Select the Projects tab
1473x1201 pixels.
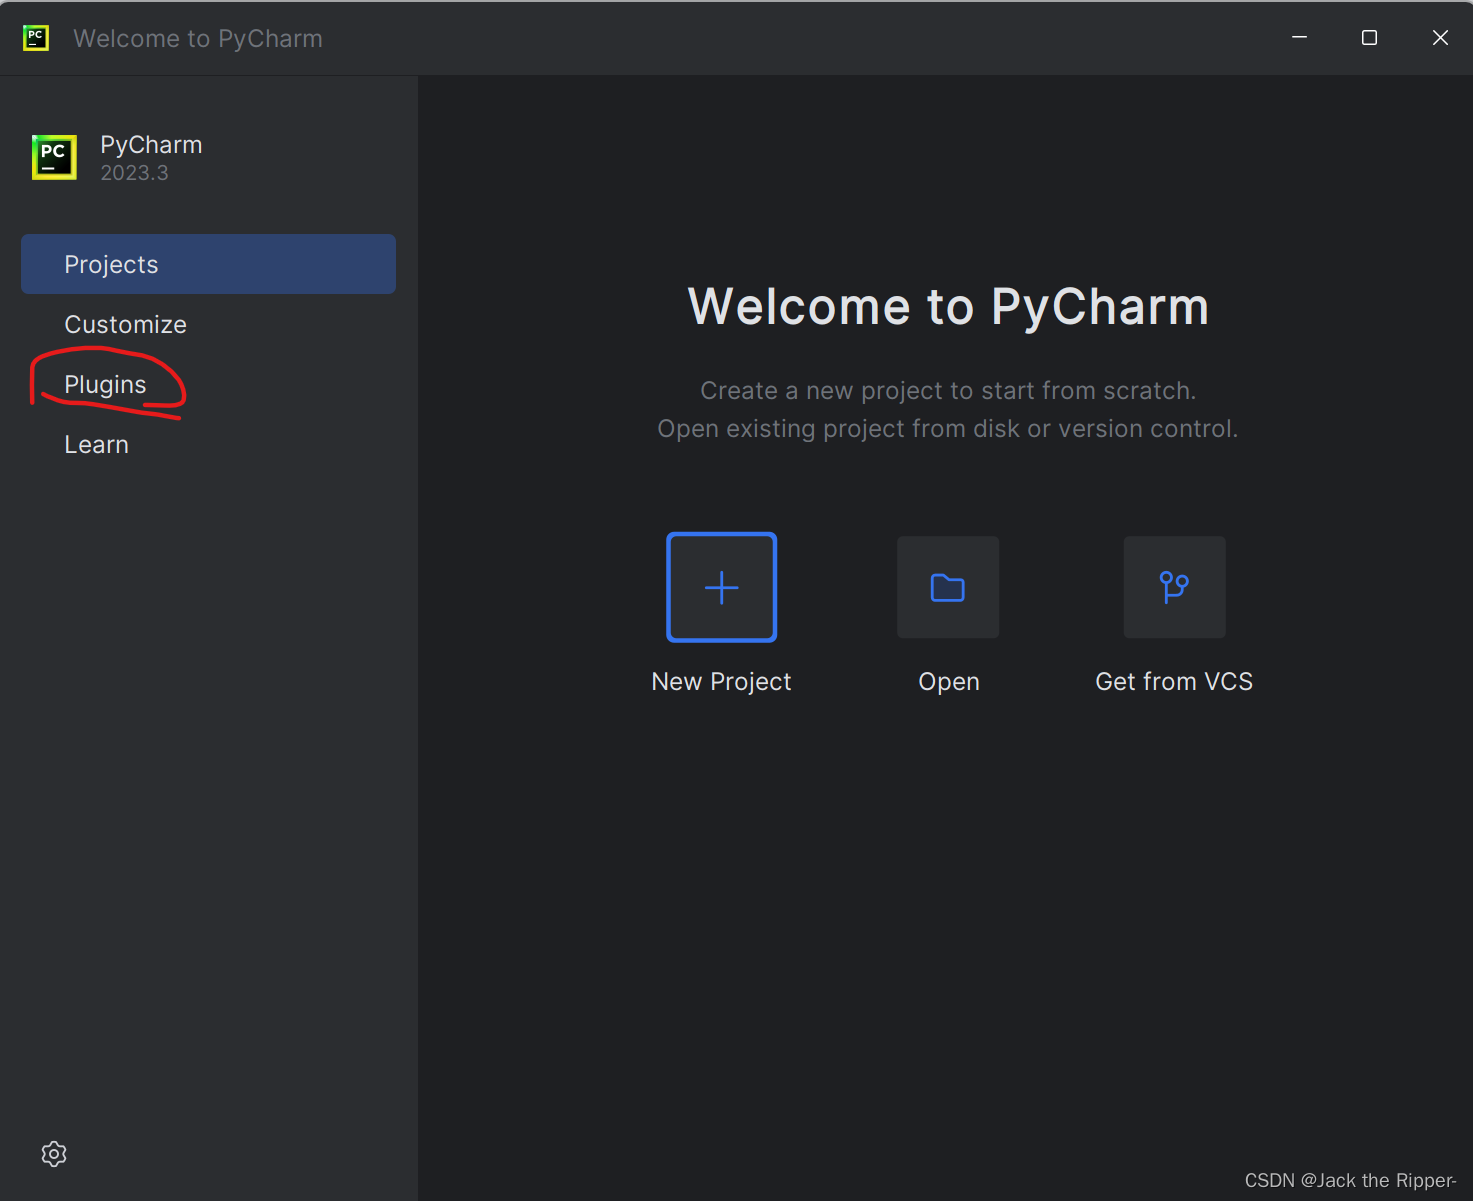click(x=208, y=264)
